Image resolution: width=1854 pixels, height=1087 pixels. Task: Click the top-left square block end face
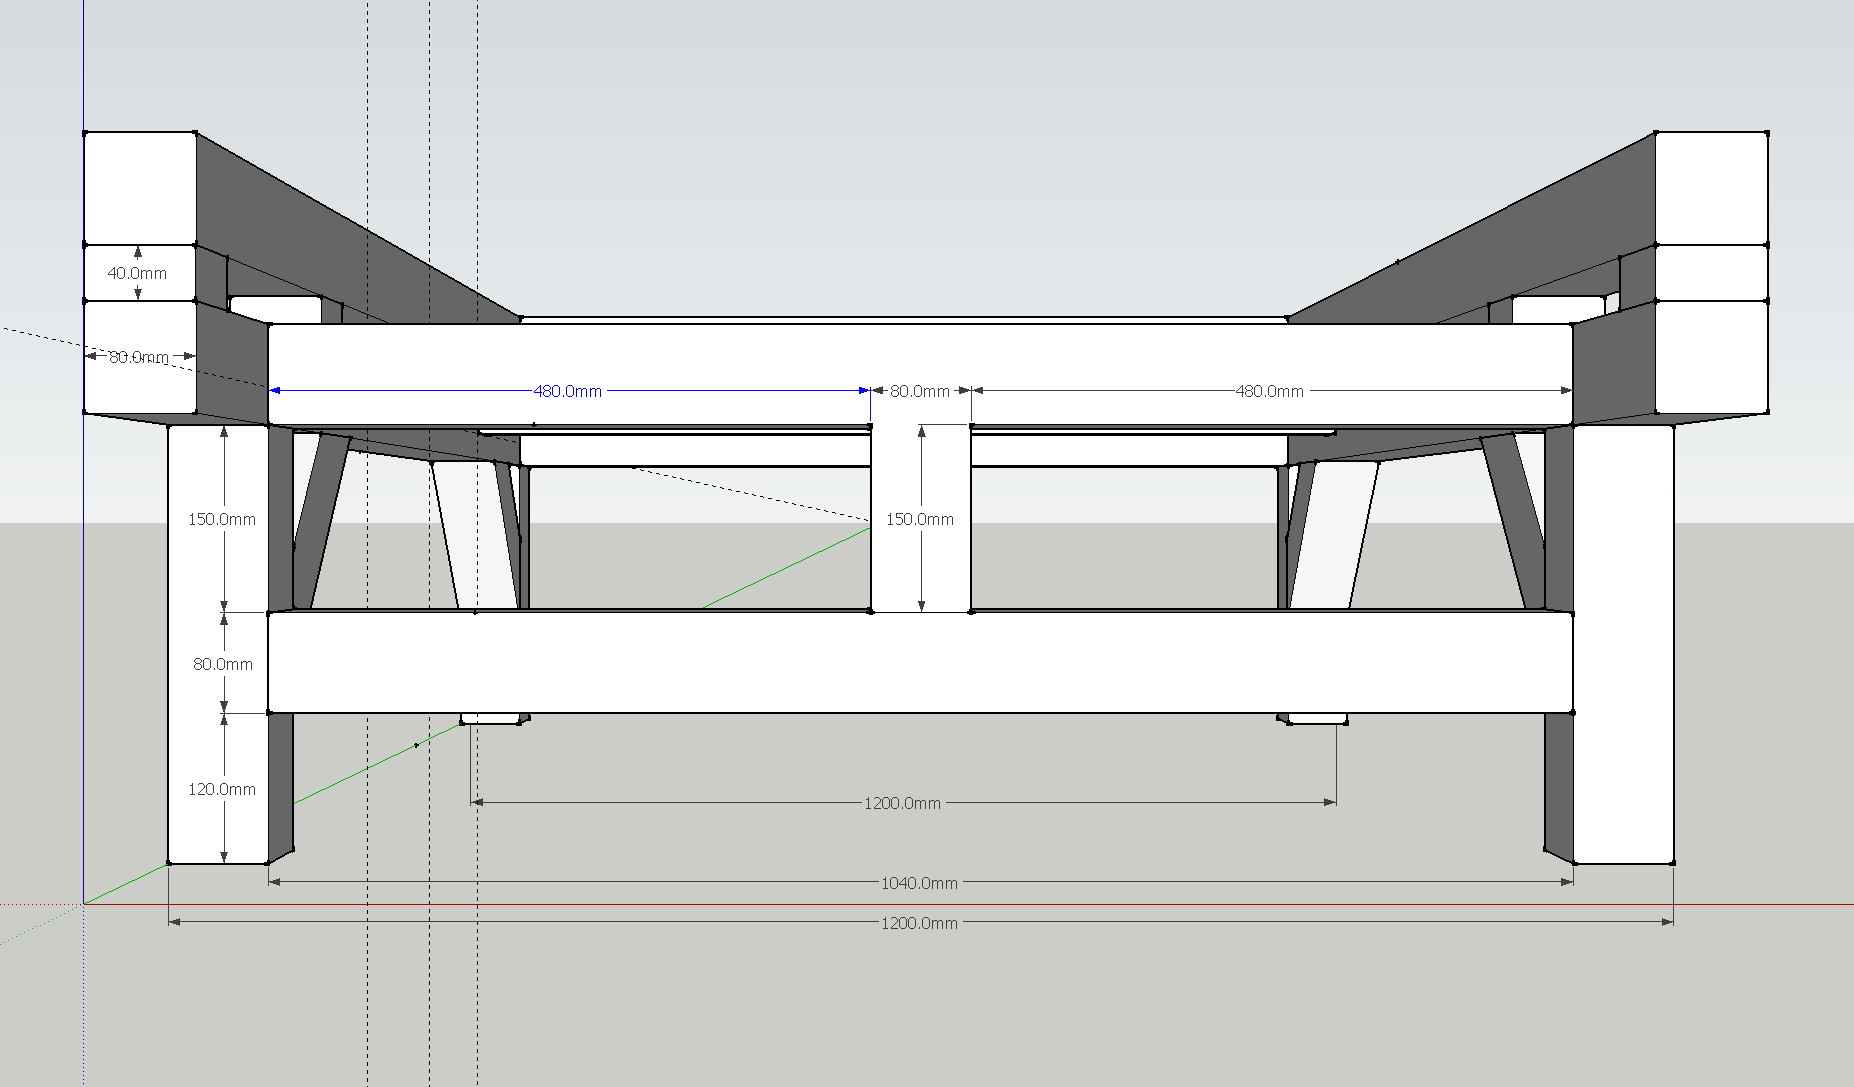(x=139, y=187)
